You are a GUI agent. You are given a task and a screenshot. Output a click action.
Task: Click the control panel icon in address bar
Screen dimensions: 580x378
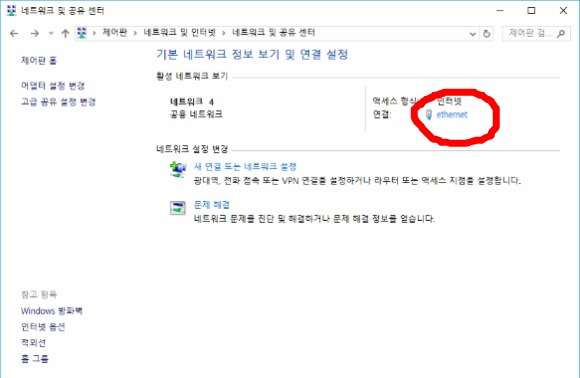point(82,33)
